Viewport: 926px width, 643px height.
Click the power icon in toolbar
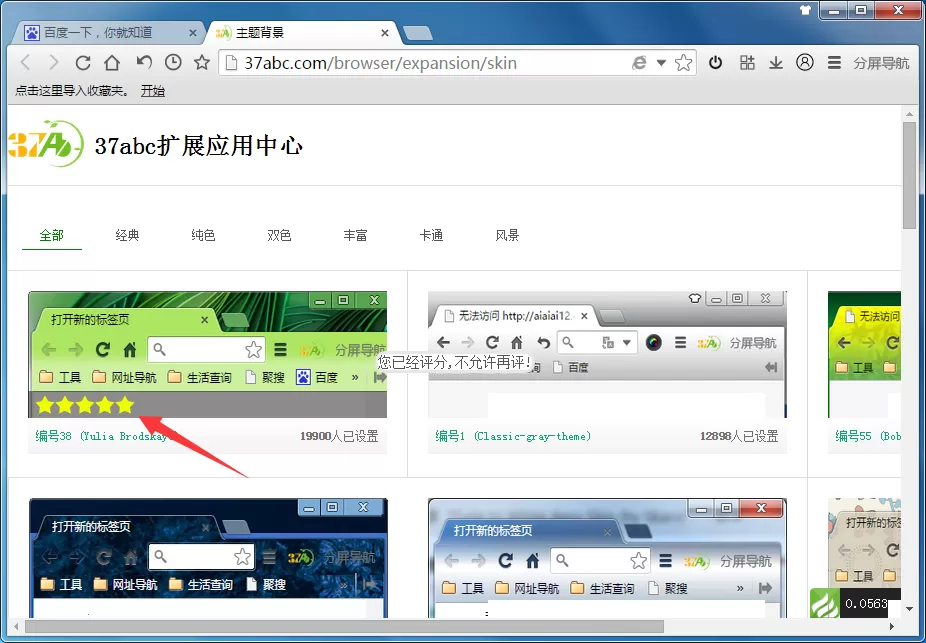click(x=716, y=62)
